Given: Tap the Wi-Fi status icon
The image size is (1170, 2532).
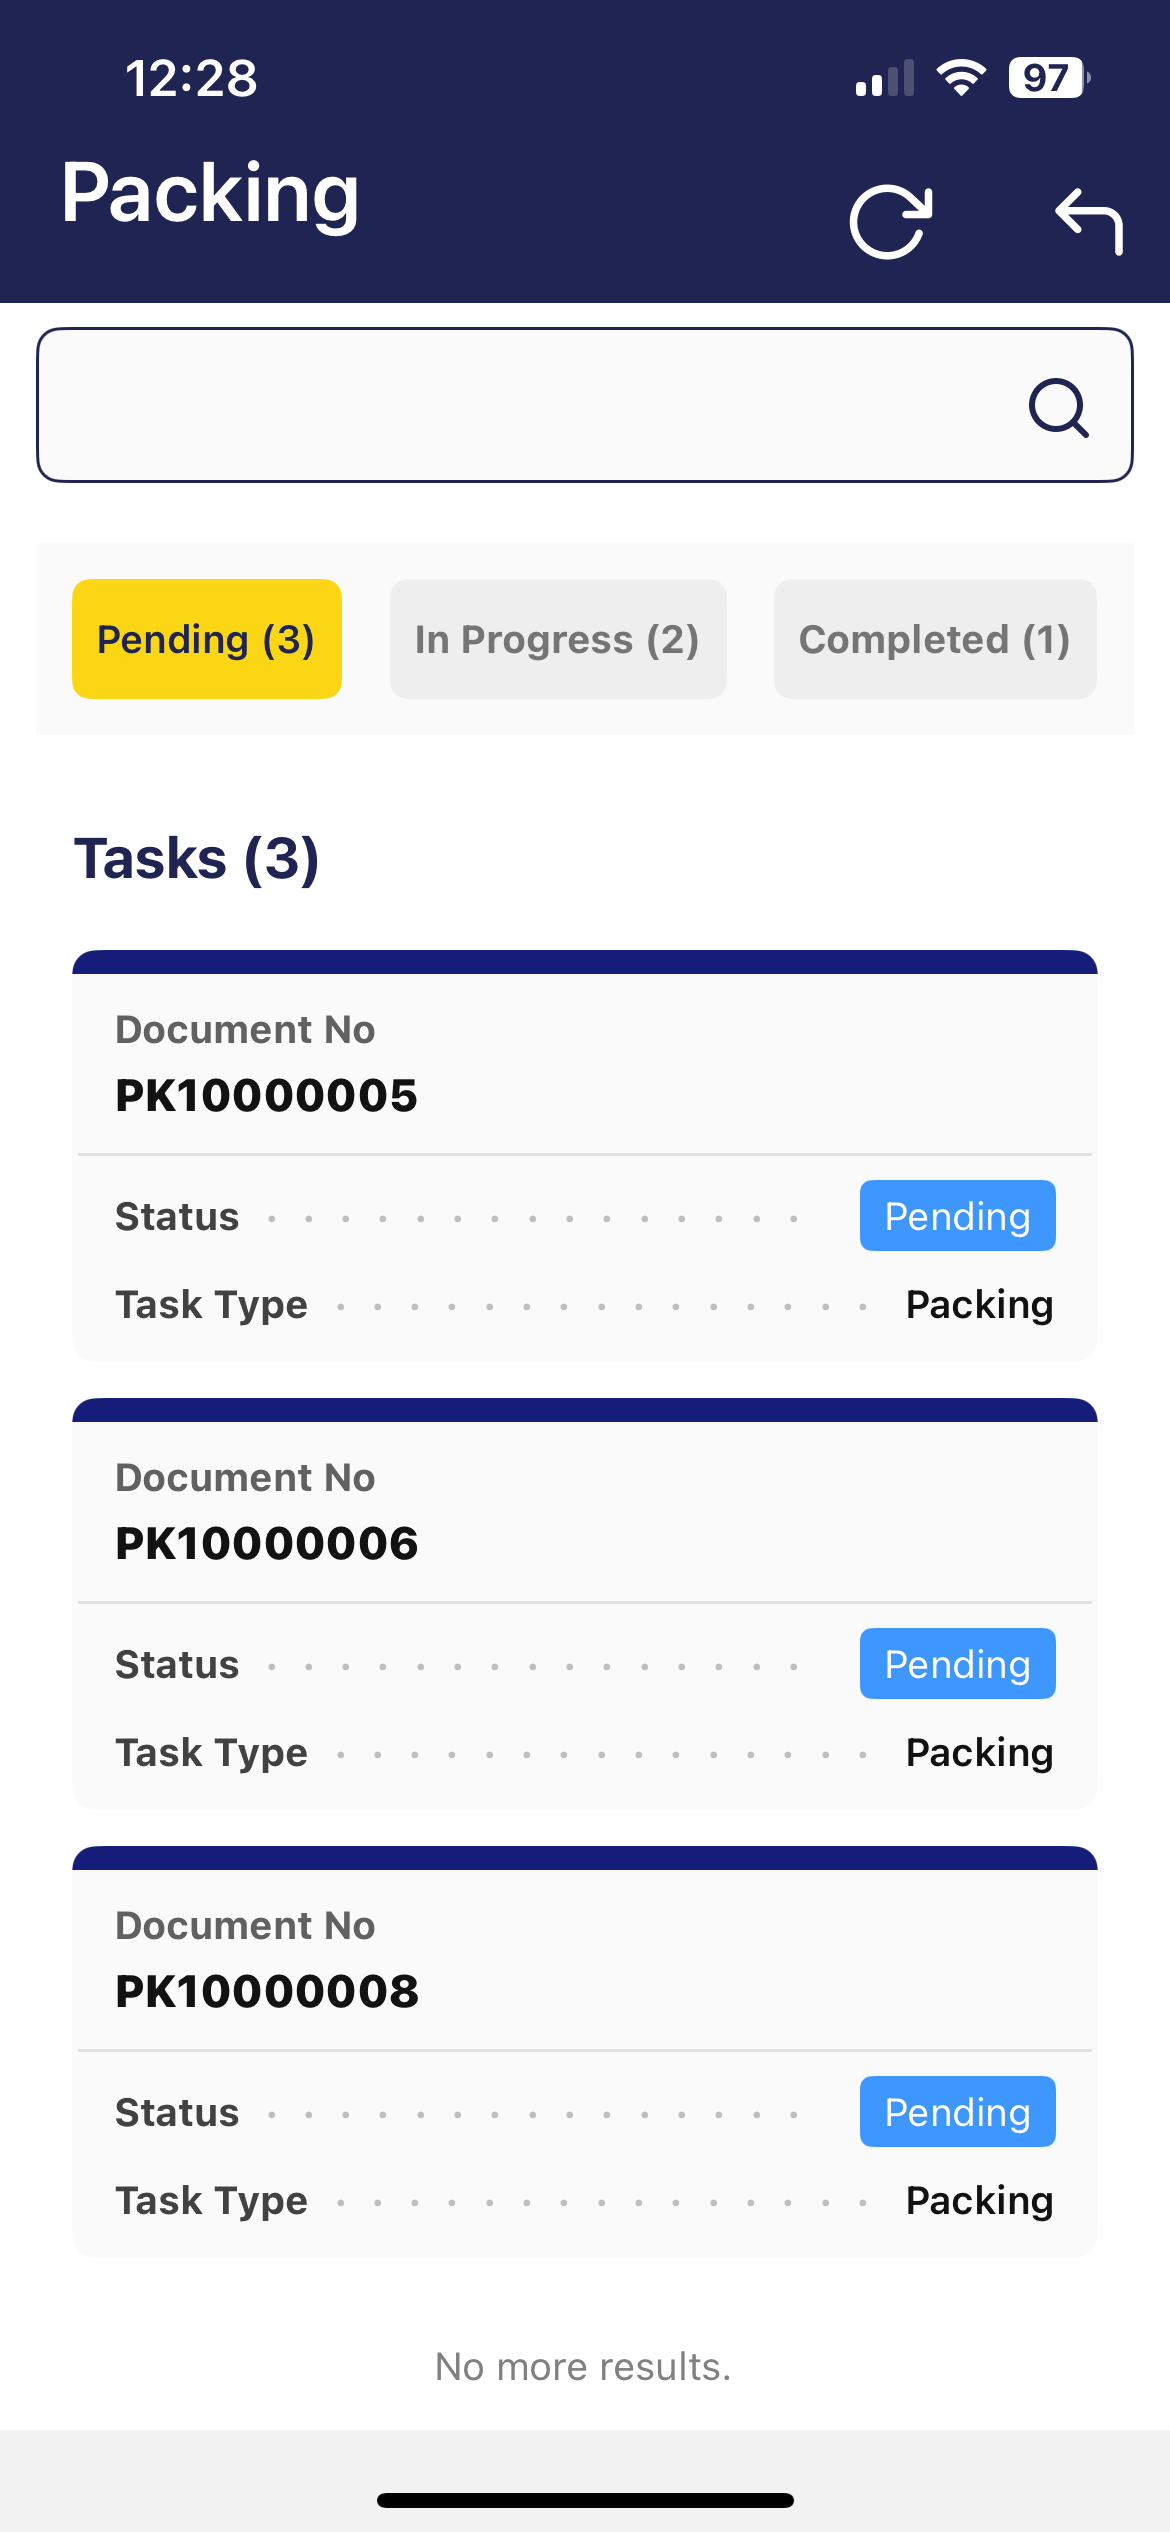Looking at the screenshot, I should [961, 77].
